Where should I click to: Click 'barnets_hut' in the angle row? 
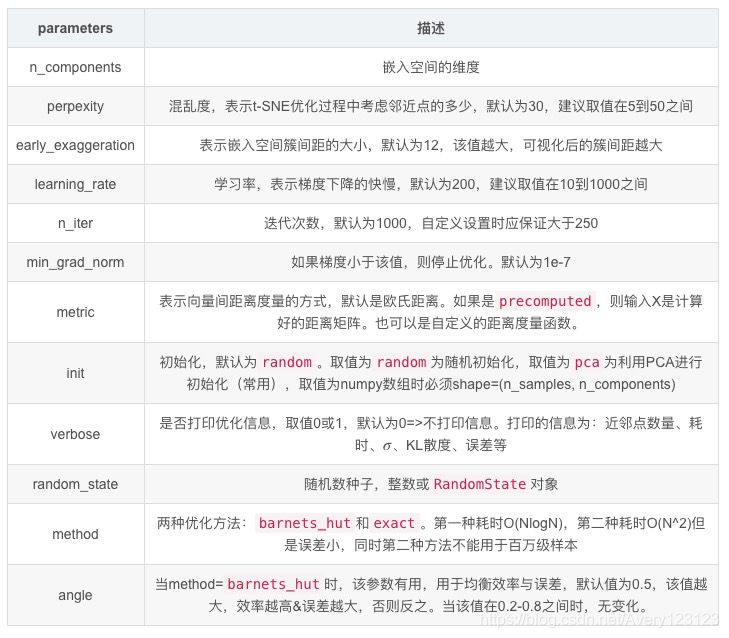point(273,584)
